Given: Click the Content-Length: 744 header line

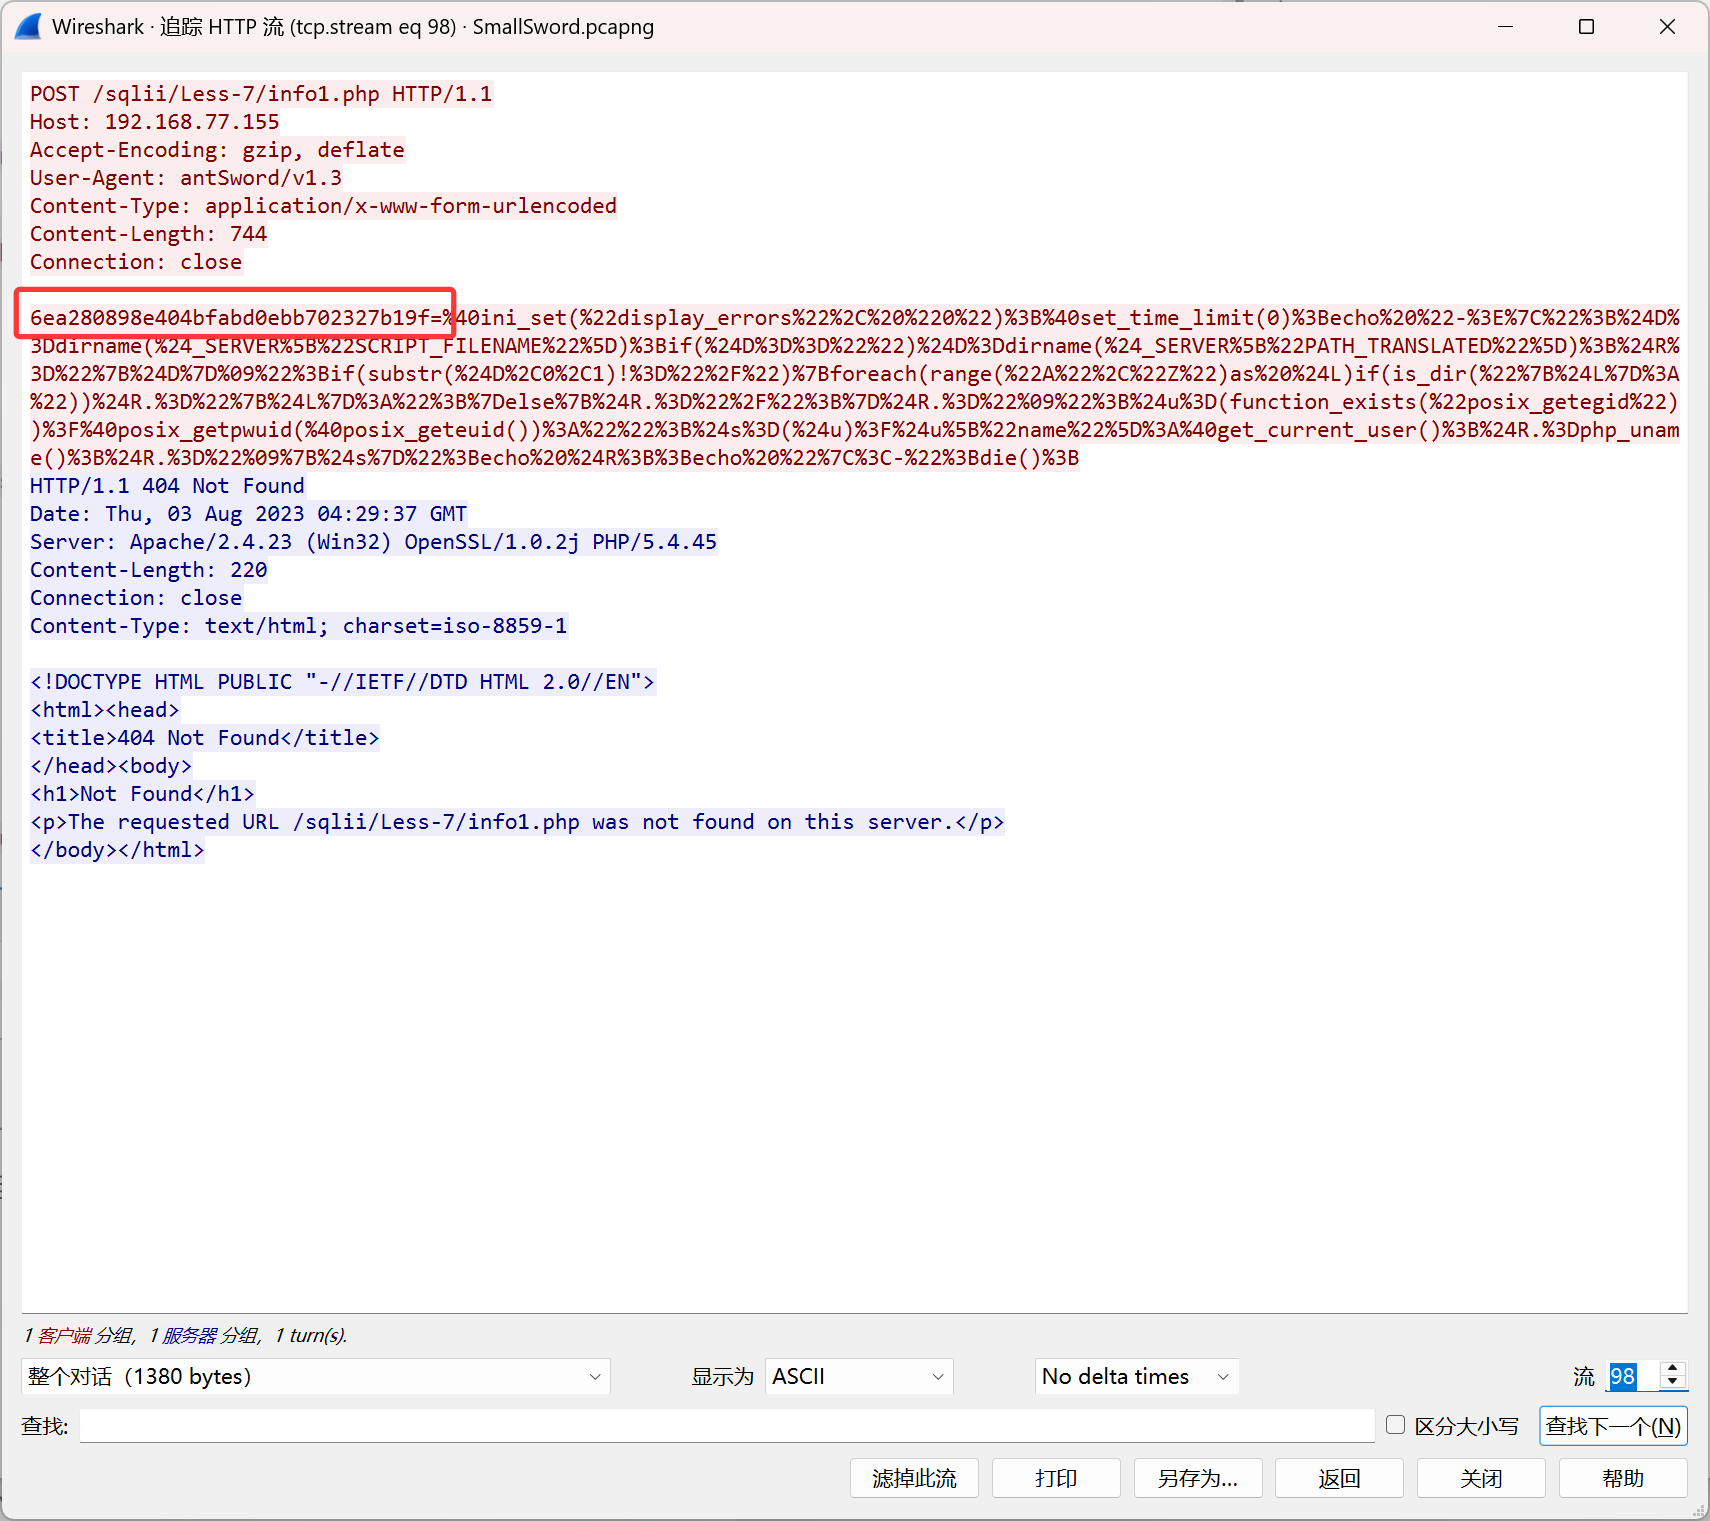Looking at the screenshot, I should 148,234.
